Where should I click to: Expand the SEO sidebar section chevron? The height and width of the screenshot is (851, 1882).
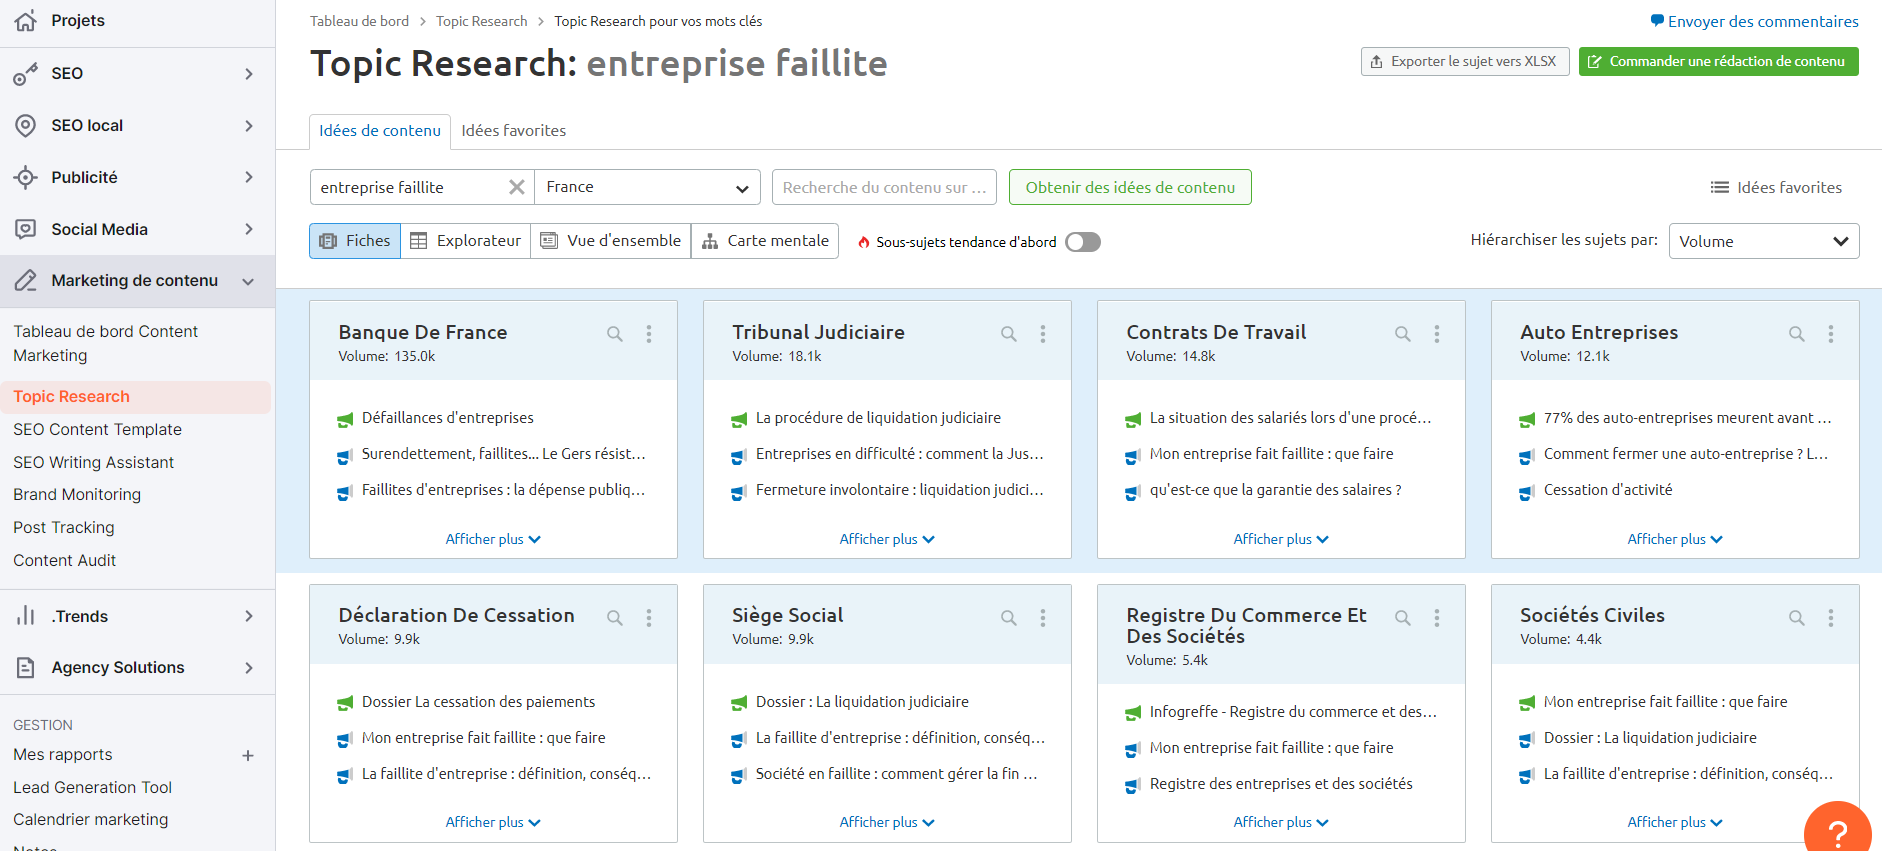click(x=249, y=74)
